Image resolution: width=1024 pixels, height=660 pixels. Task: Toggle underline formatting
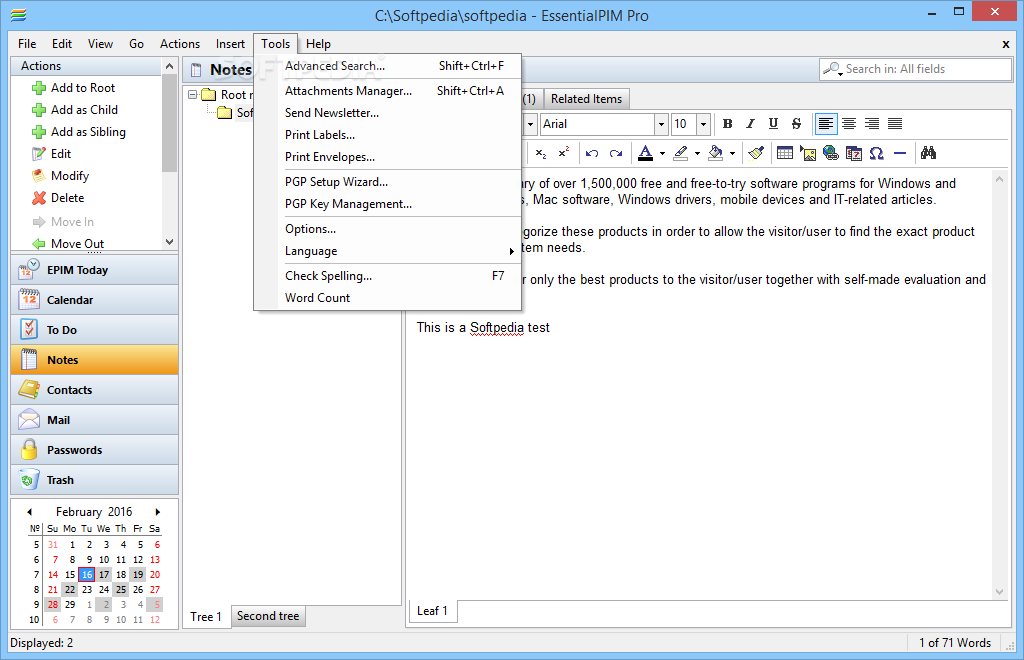(773, 123)
